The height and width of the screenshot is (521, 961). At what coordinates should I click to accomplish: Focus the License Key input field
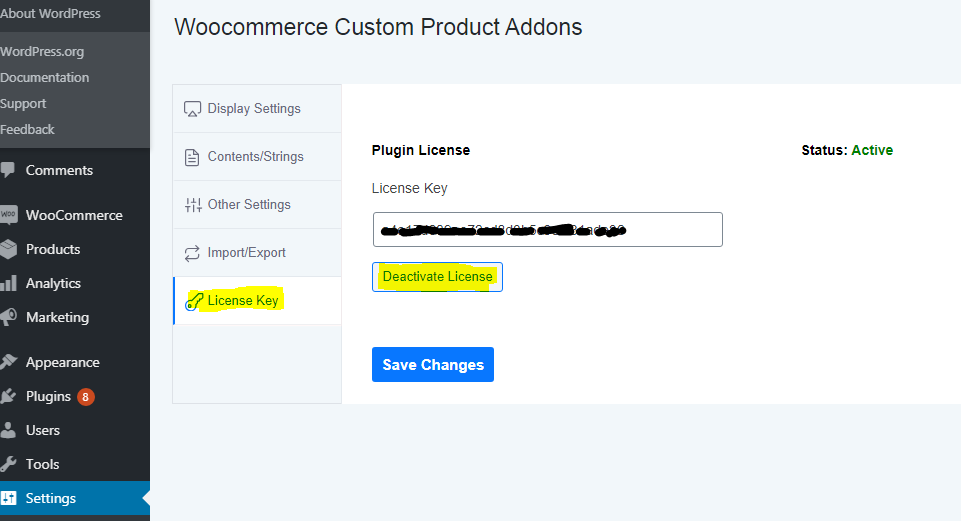(547, 229)
